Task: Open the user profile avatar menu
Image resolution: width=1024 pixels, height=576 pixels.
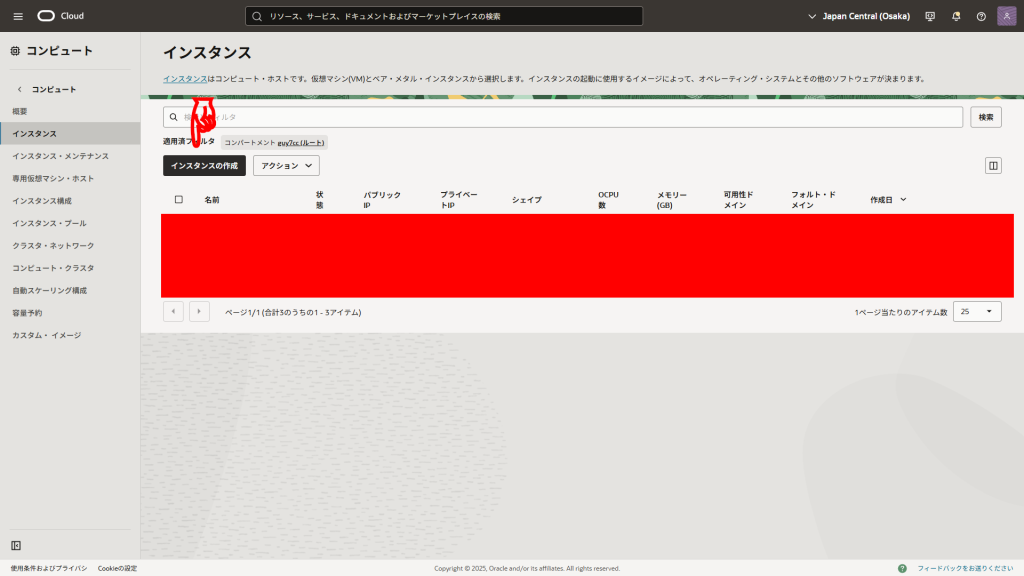Action: (x=1006, y=16)
